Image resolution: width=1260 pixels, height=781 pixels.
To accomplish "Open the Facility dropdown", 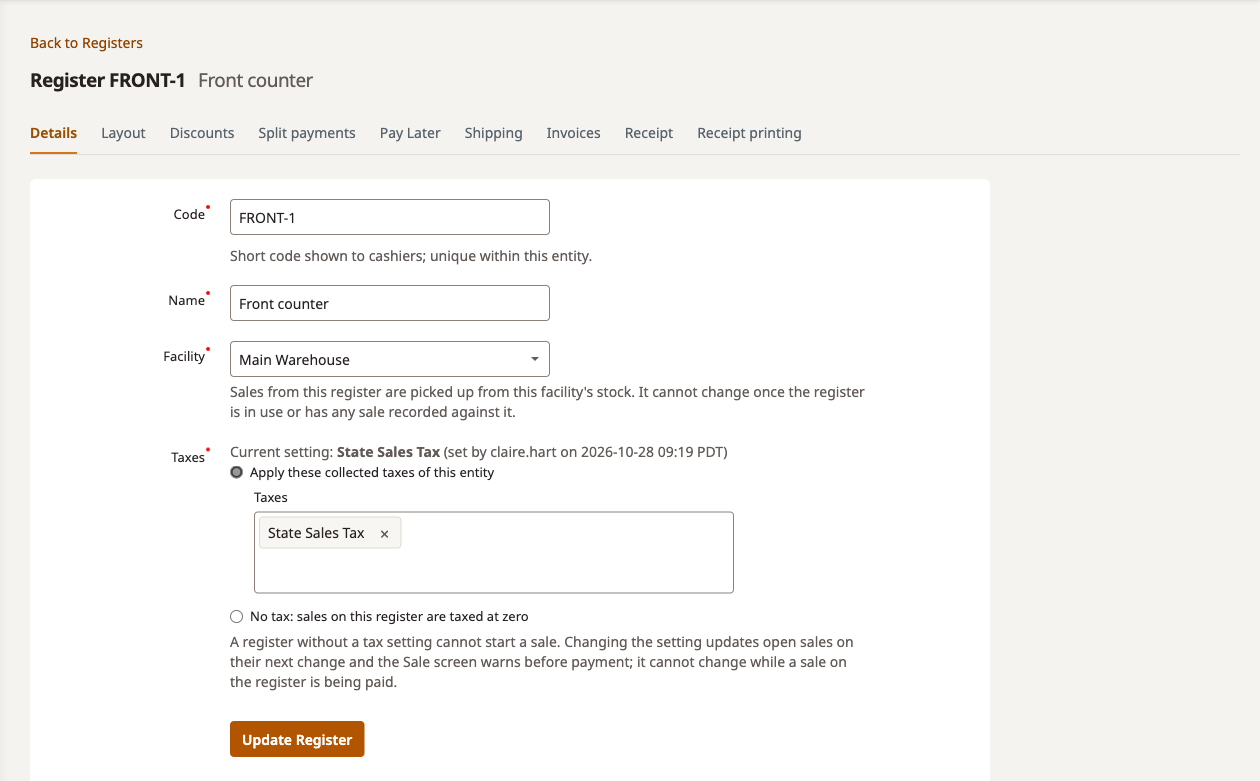I will (390, 359).
